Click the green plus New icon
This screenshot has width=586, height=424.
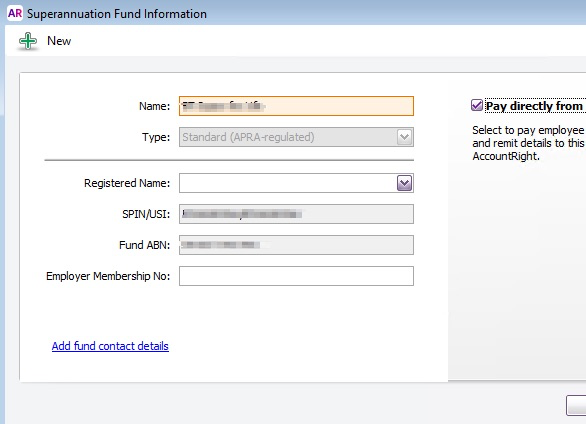coord(28,41)
